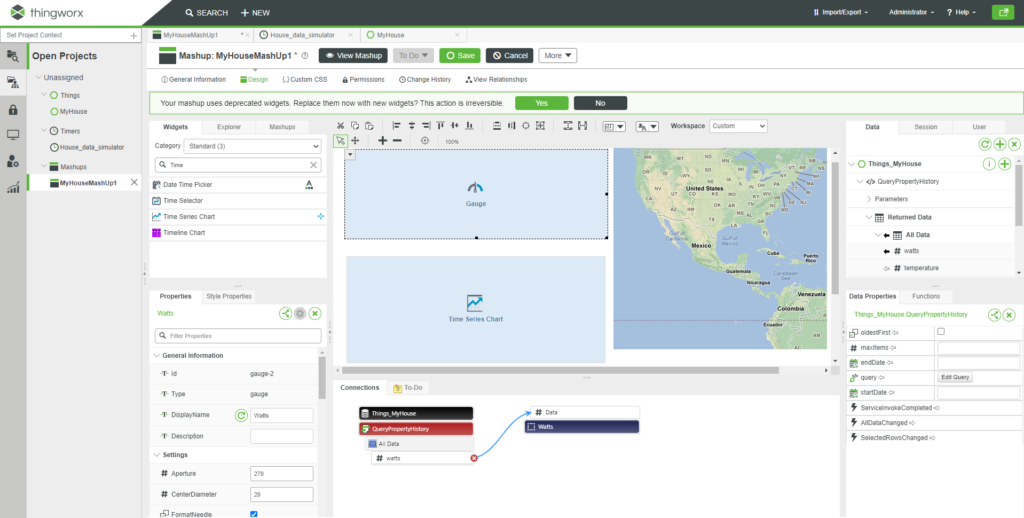Expand the Parameters node
Screen dimensions: 1024x518
pos(869,199)
